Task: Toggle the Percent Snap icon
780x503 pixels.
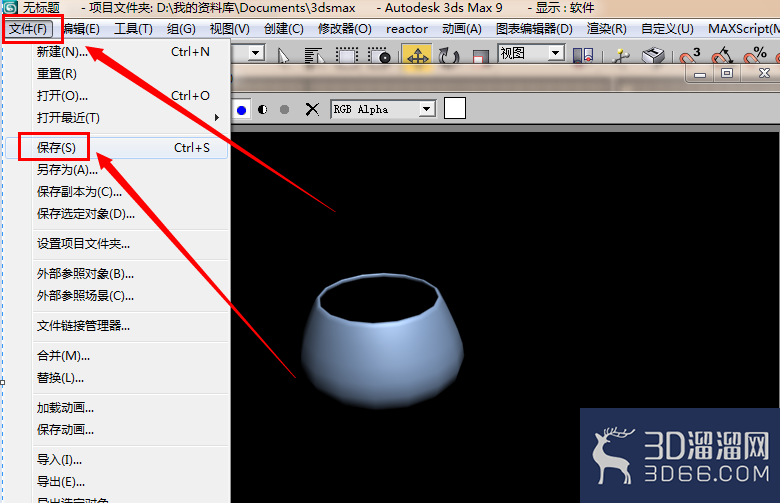Action: point(755,55)
